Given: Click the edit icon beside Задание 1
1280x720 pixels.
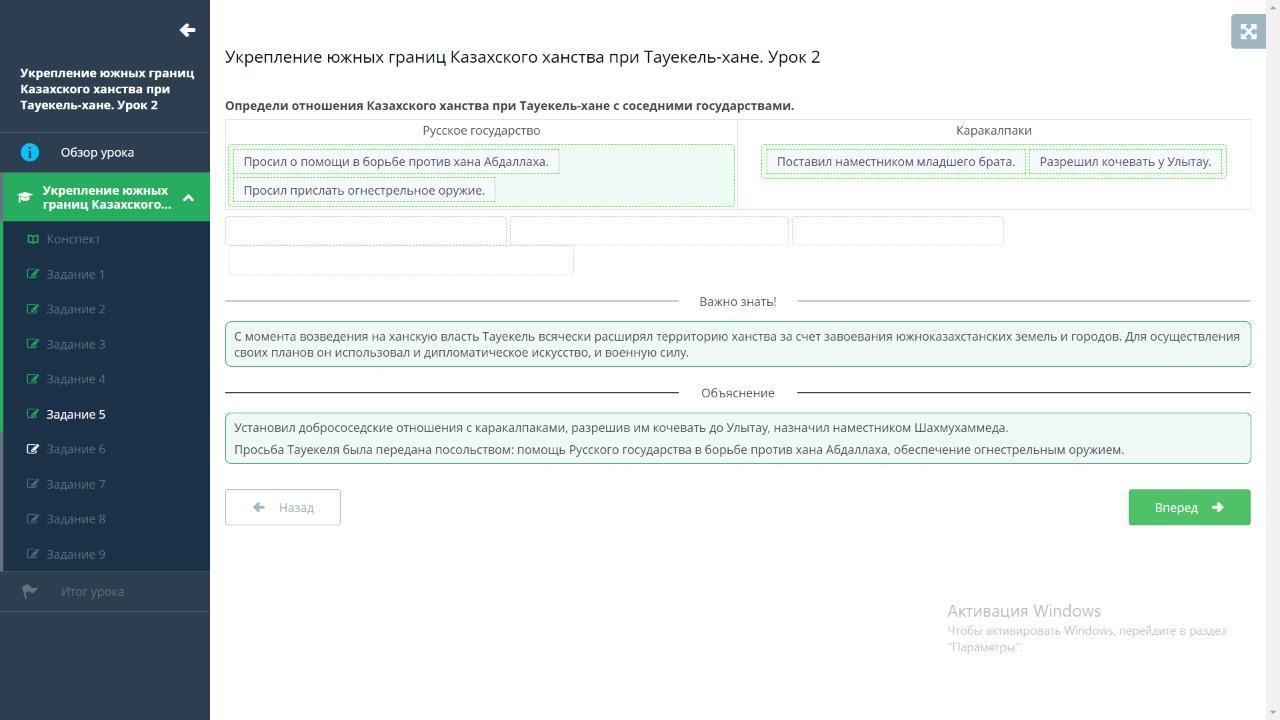Looking at the screenshot, I should click(x=33, y=274).
